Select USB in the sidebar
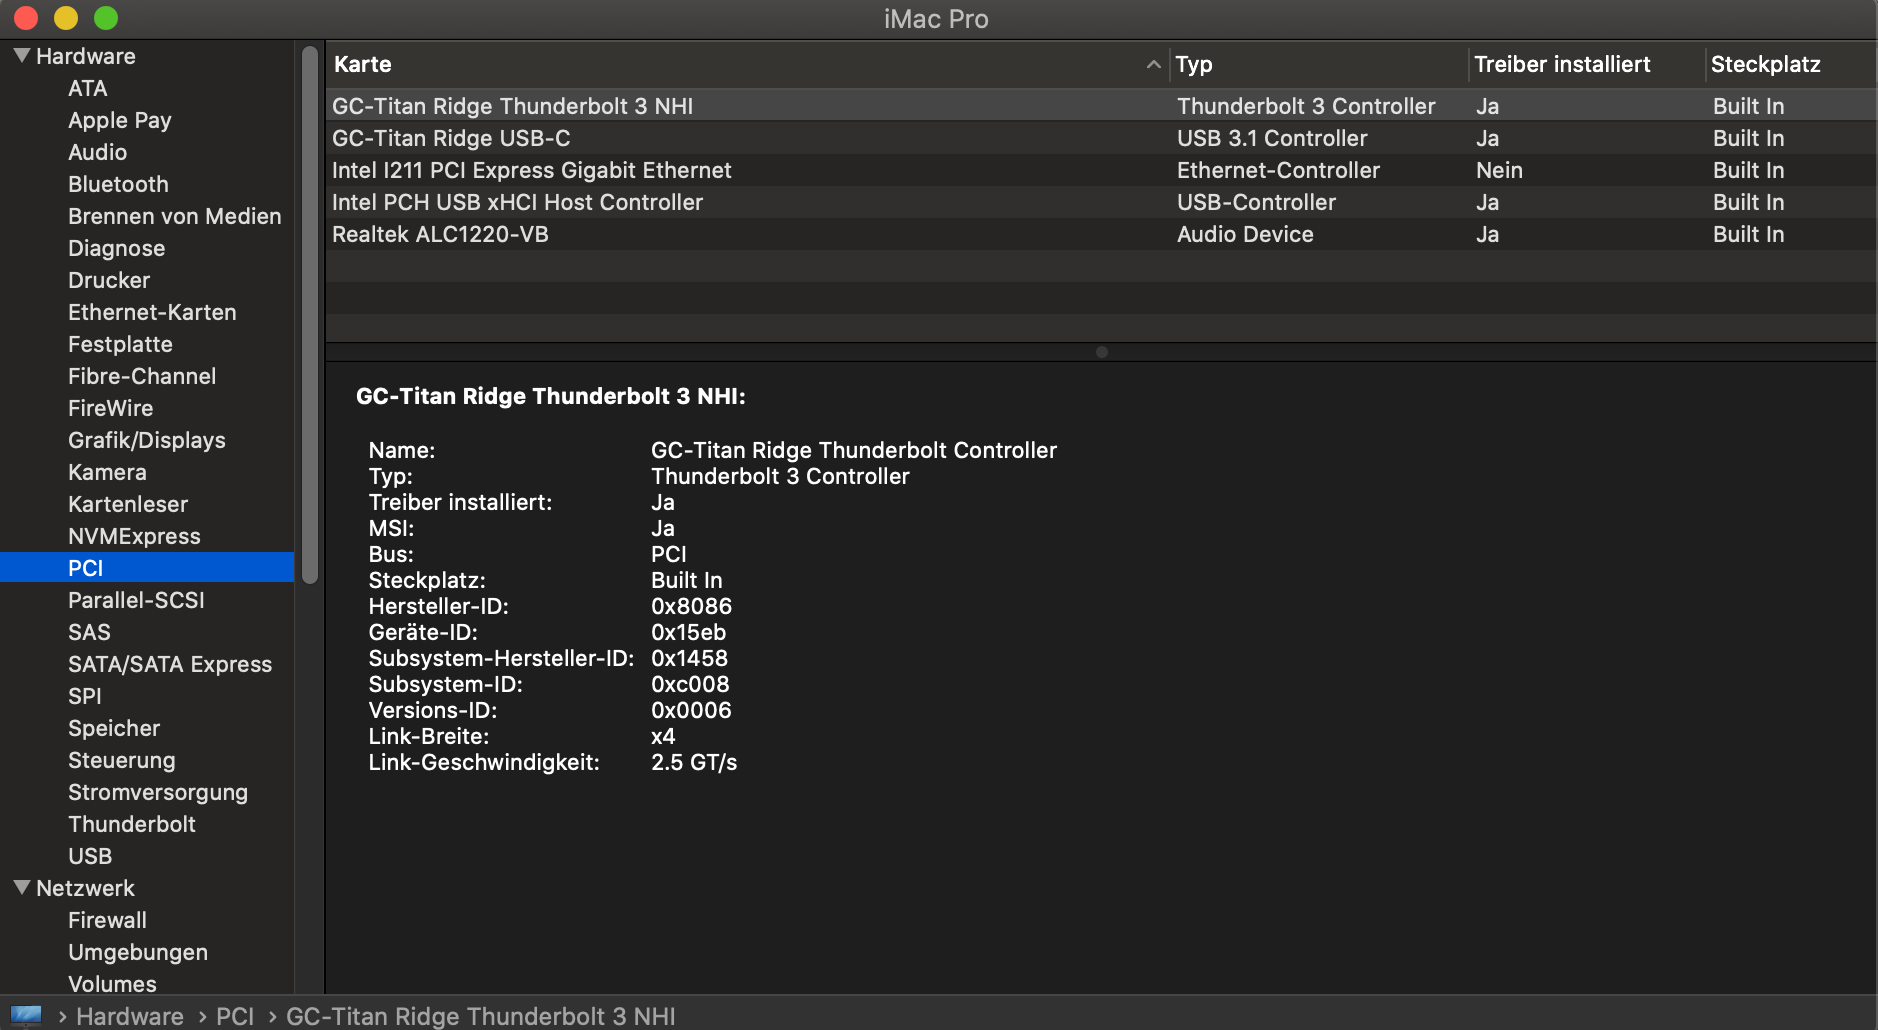1878x1030 pixels. click(x=90, y=856)
